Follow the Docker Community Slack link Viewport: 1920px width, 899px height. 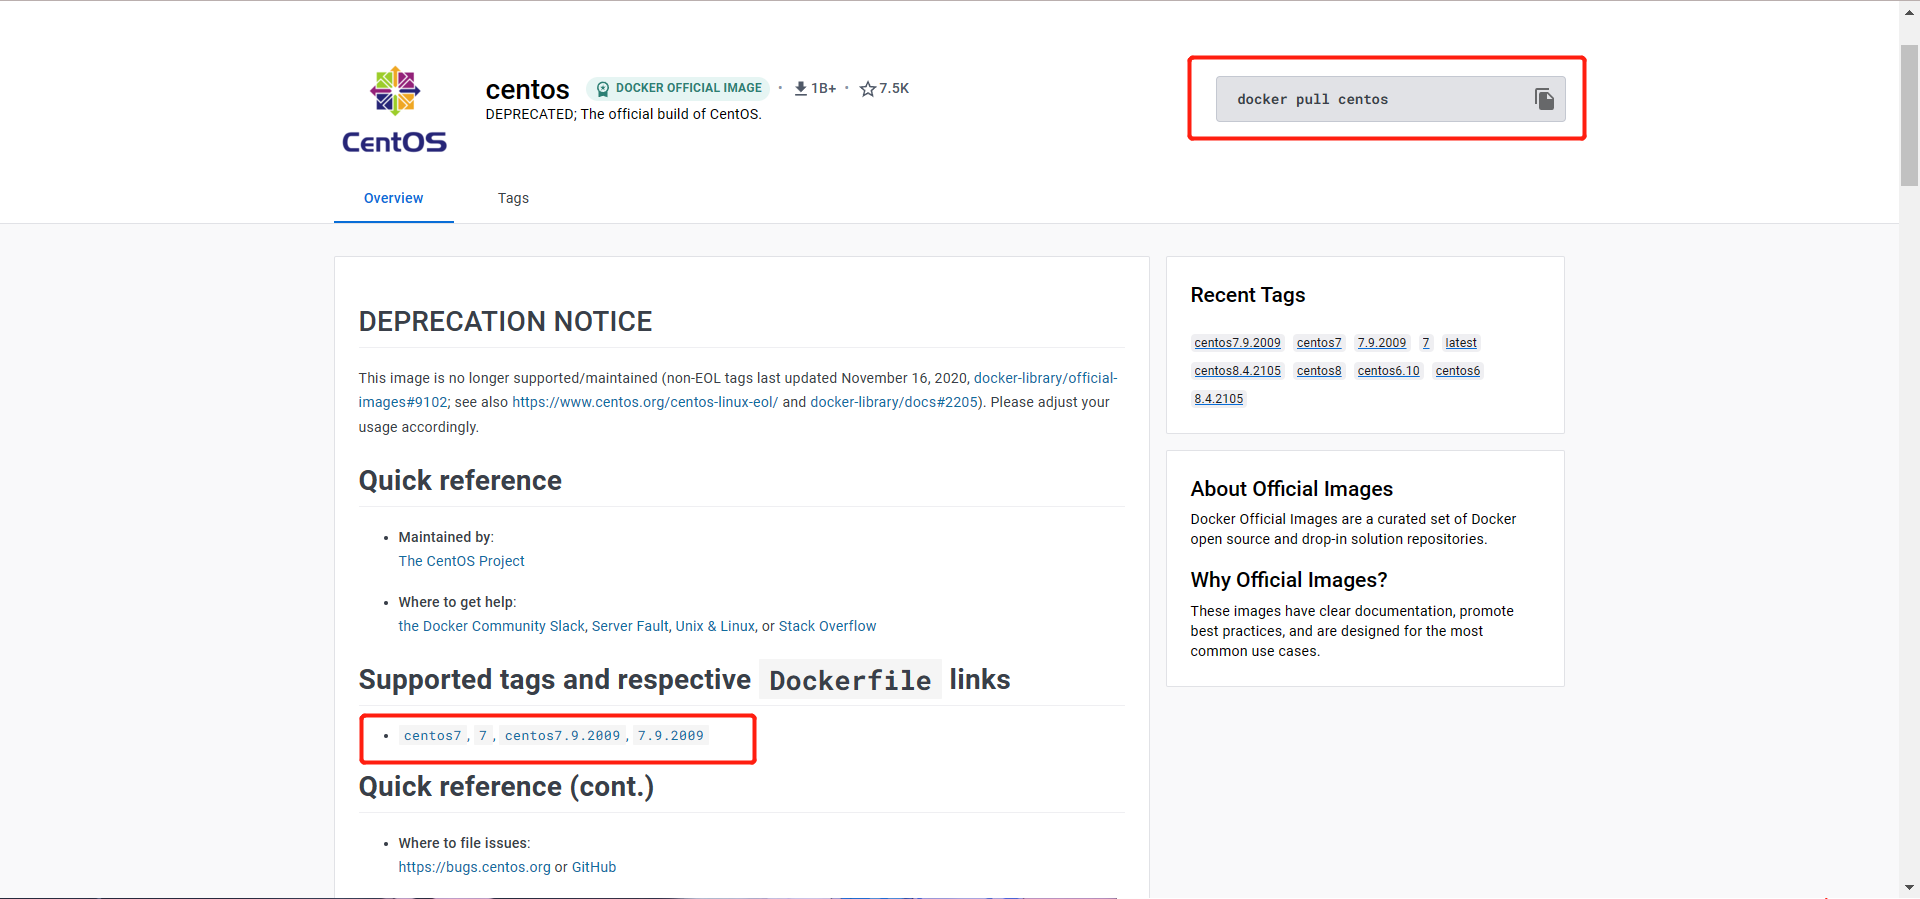(x=491, y=626)
